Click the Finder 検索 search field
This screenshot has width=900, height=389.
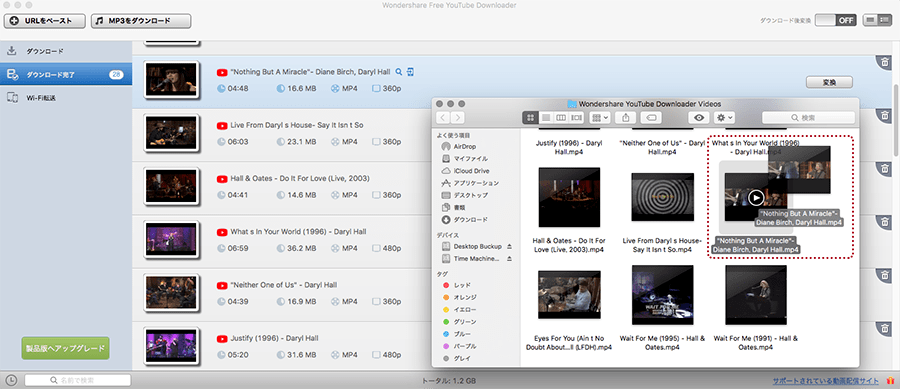(807, 118)
